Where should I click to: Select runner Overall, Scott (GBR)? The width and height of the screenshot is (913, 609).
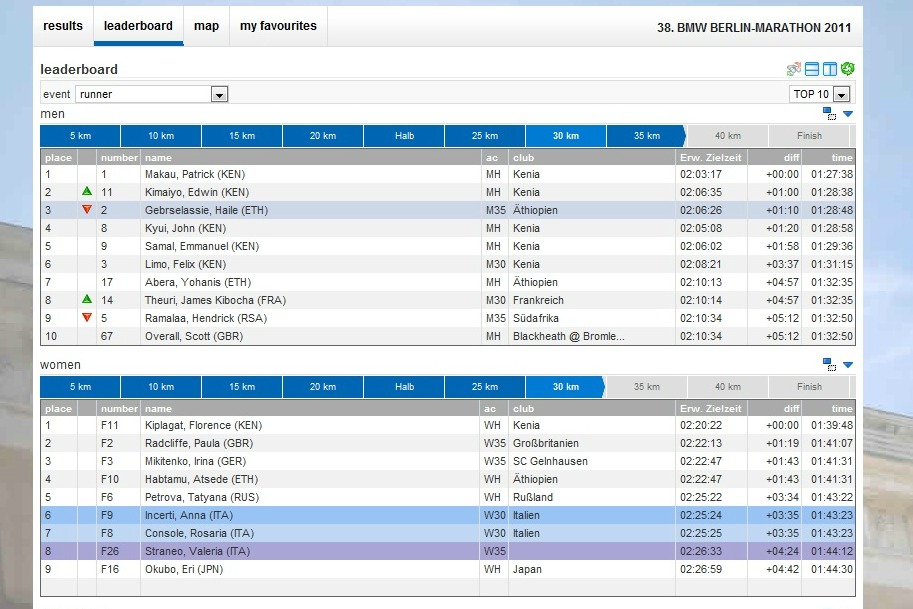click(x=448, y=336)
